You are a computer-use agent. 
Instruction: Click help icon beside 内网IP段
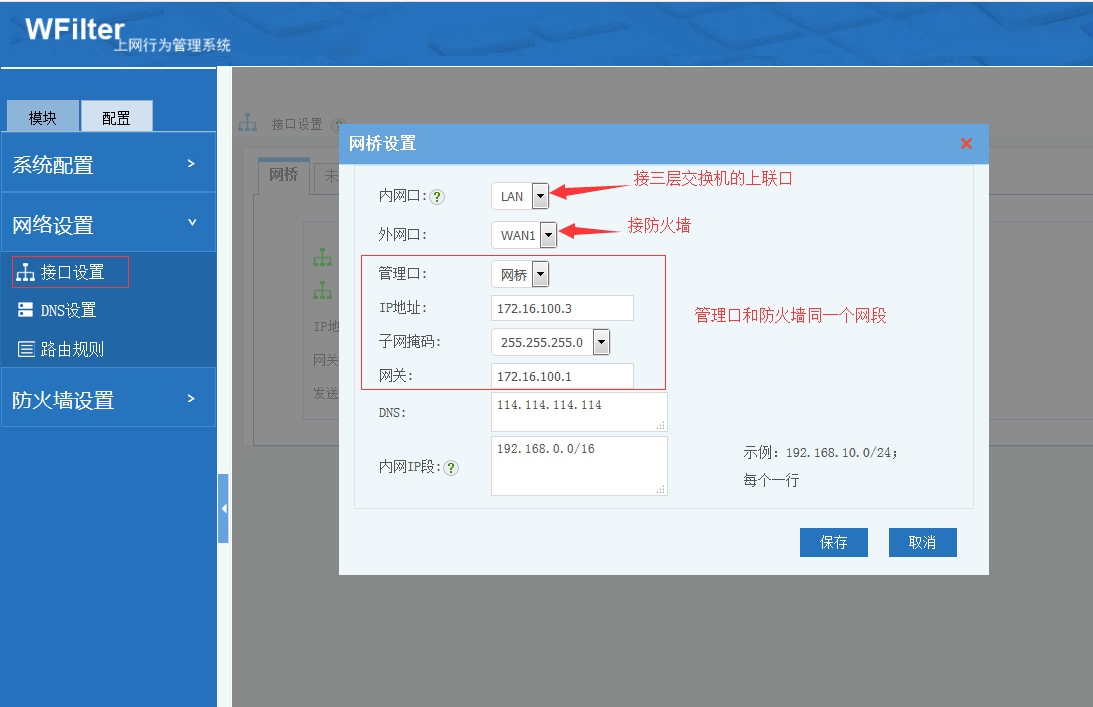451,467
